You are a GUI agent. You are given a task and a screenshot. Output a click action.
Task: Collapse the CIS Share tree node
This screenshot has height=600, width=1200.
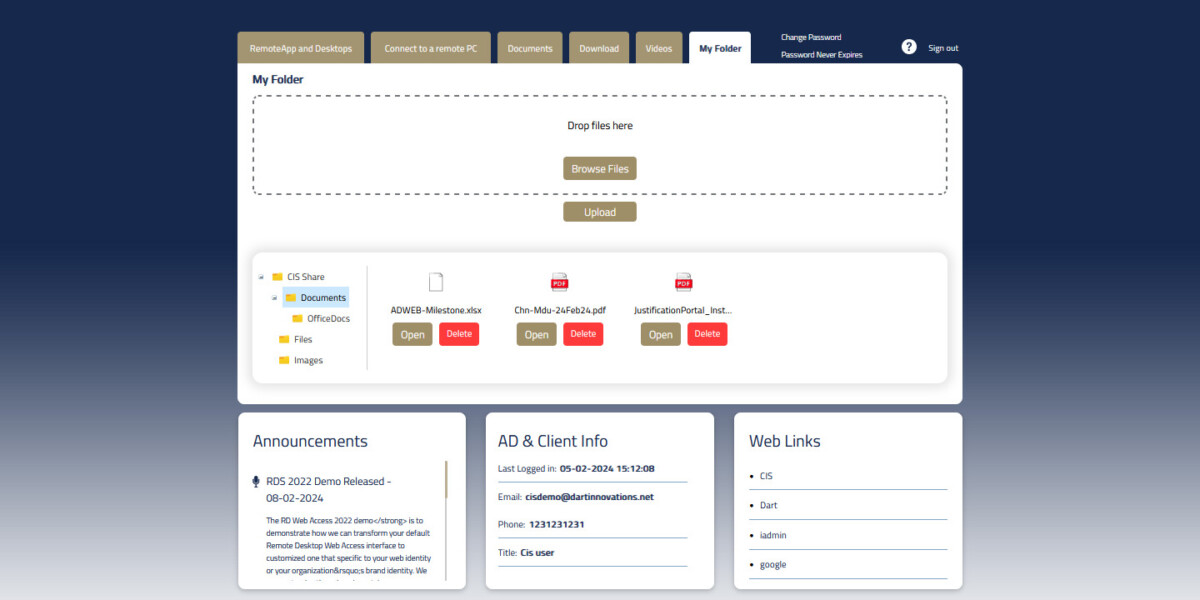(x=261, y=277)
